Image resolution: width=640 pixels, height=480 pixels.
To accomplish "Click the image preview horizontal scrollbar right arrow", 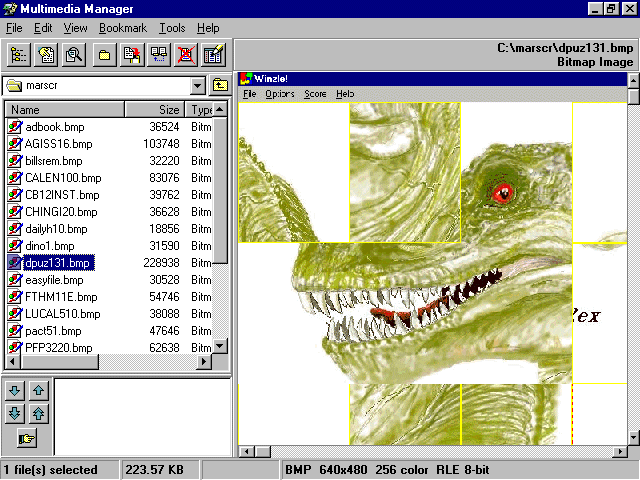I will (x=620, y=452).
